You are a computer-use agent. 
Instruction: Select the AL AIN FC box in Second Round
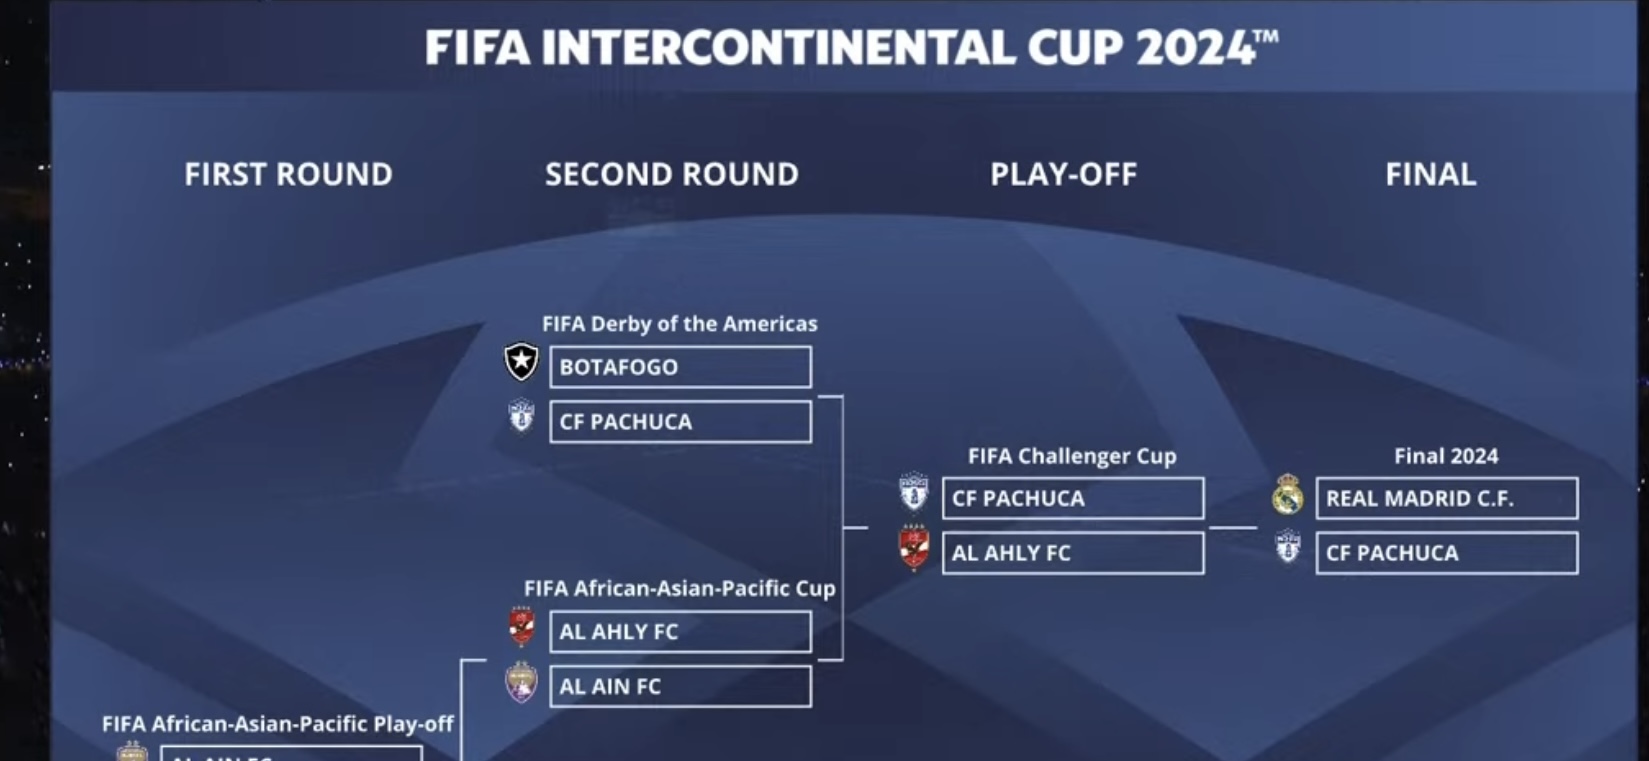[680, 687]
